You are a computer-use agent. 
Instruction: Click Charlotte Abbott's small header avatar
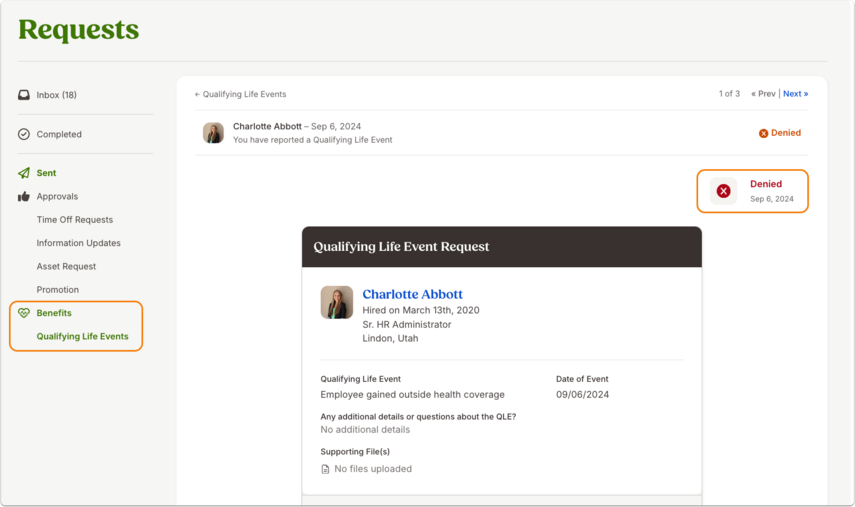pyautogui.click(x=213, y=133)
